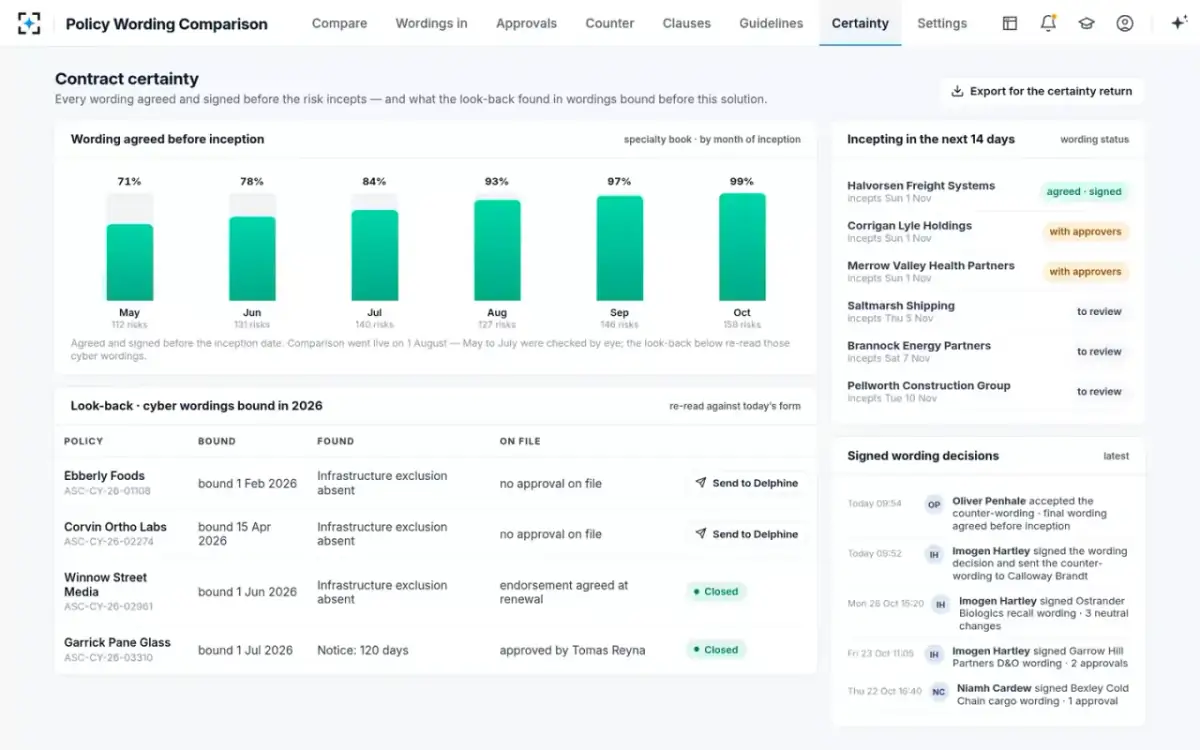Click the Closed badge for Winnow Street Media
The width and height of the screenshot is (1200, 750).
[x=716, y=592]
